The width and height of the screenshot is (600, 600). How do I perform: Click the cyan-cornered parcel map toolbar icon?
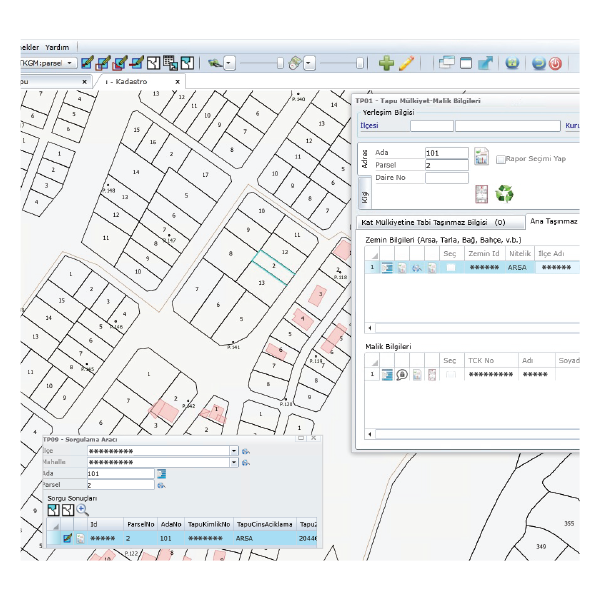[187, 63]
